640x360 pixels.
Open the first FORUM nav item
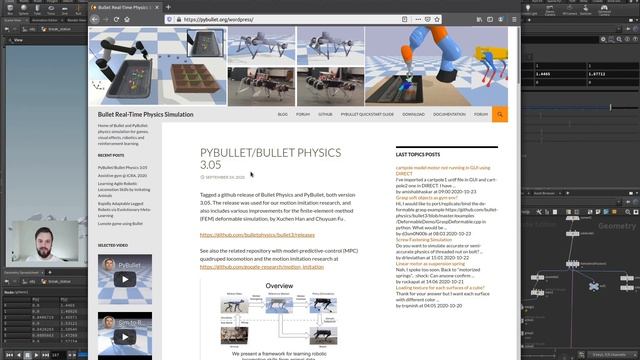303,114
